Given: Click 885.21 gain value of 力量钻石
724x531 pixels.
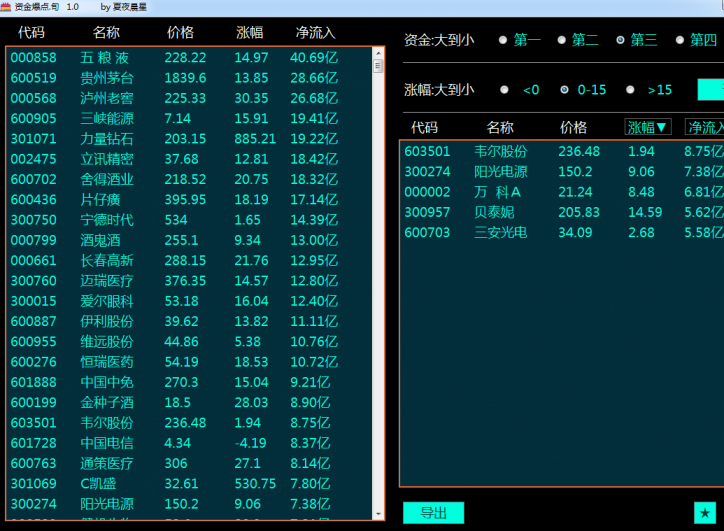Looking at the screenshot, I should click(255, 139).
